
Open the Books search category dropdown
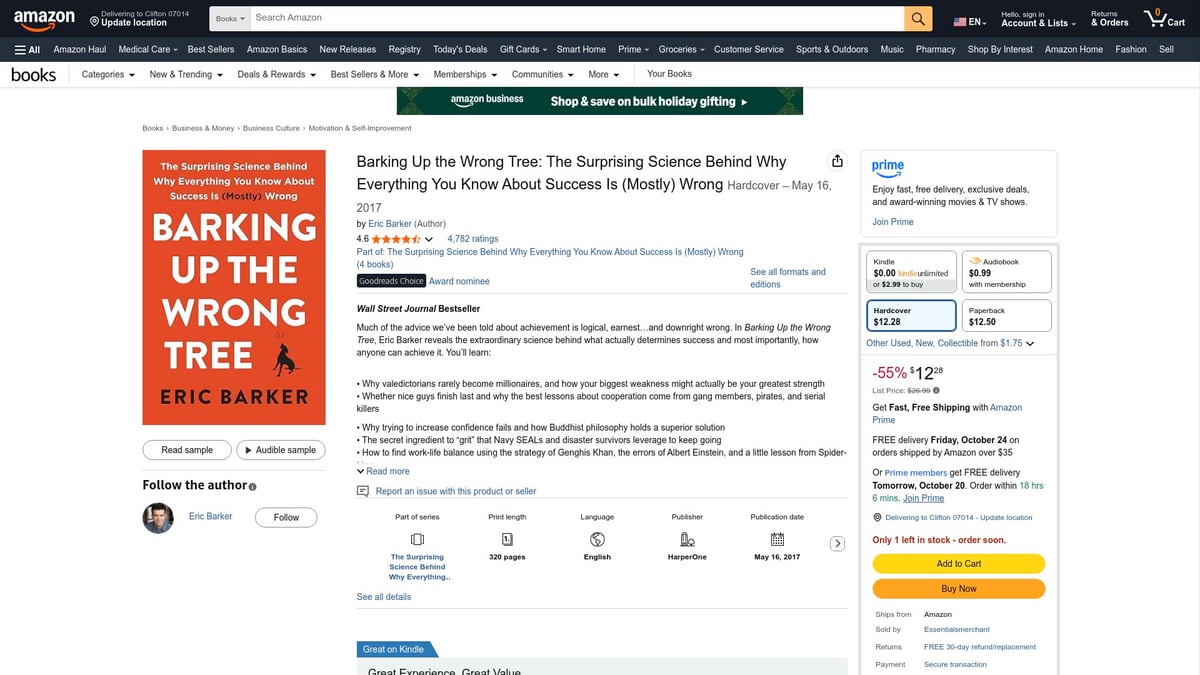230,18
